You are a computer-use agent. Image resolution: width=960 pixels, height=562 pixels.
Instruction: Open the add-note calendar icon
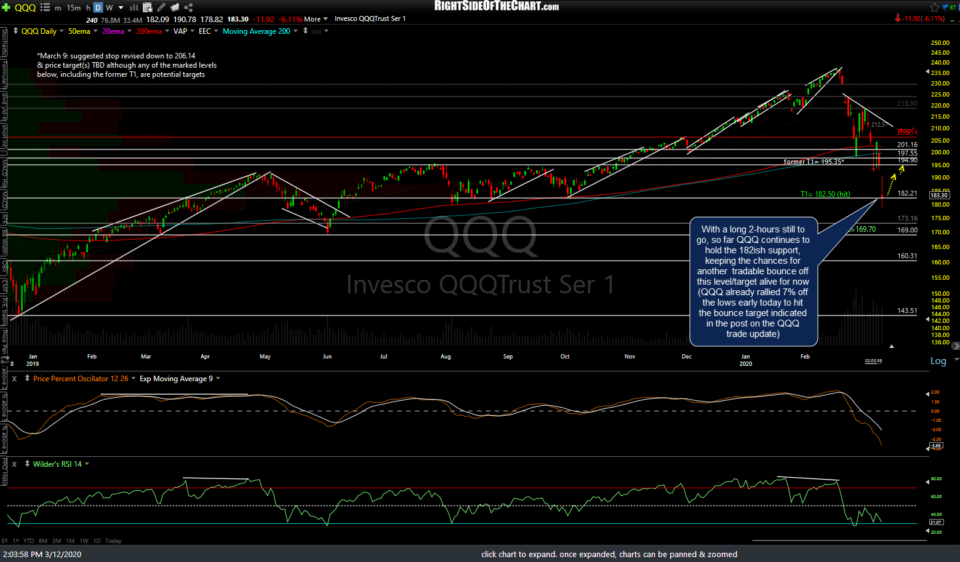pos(147,8)
